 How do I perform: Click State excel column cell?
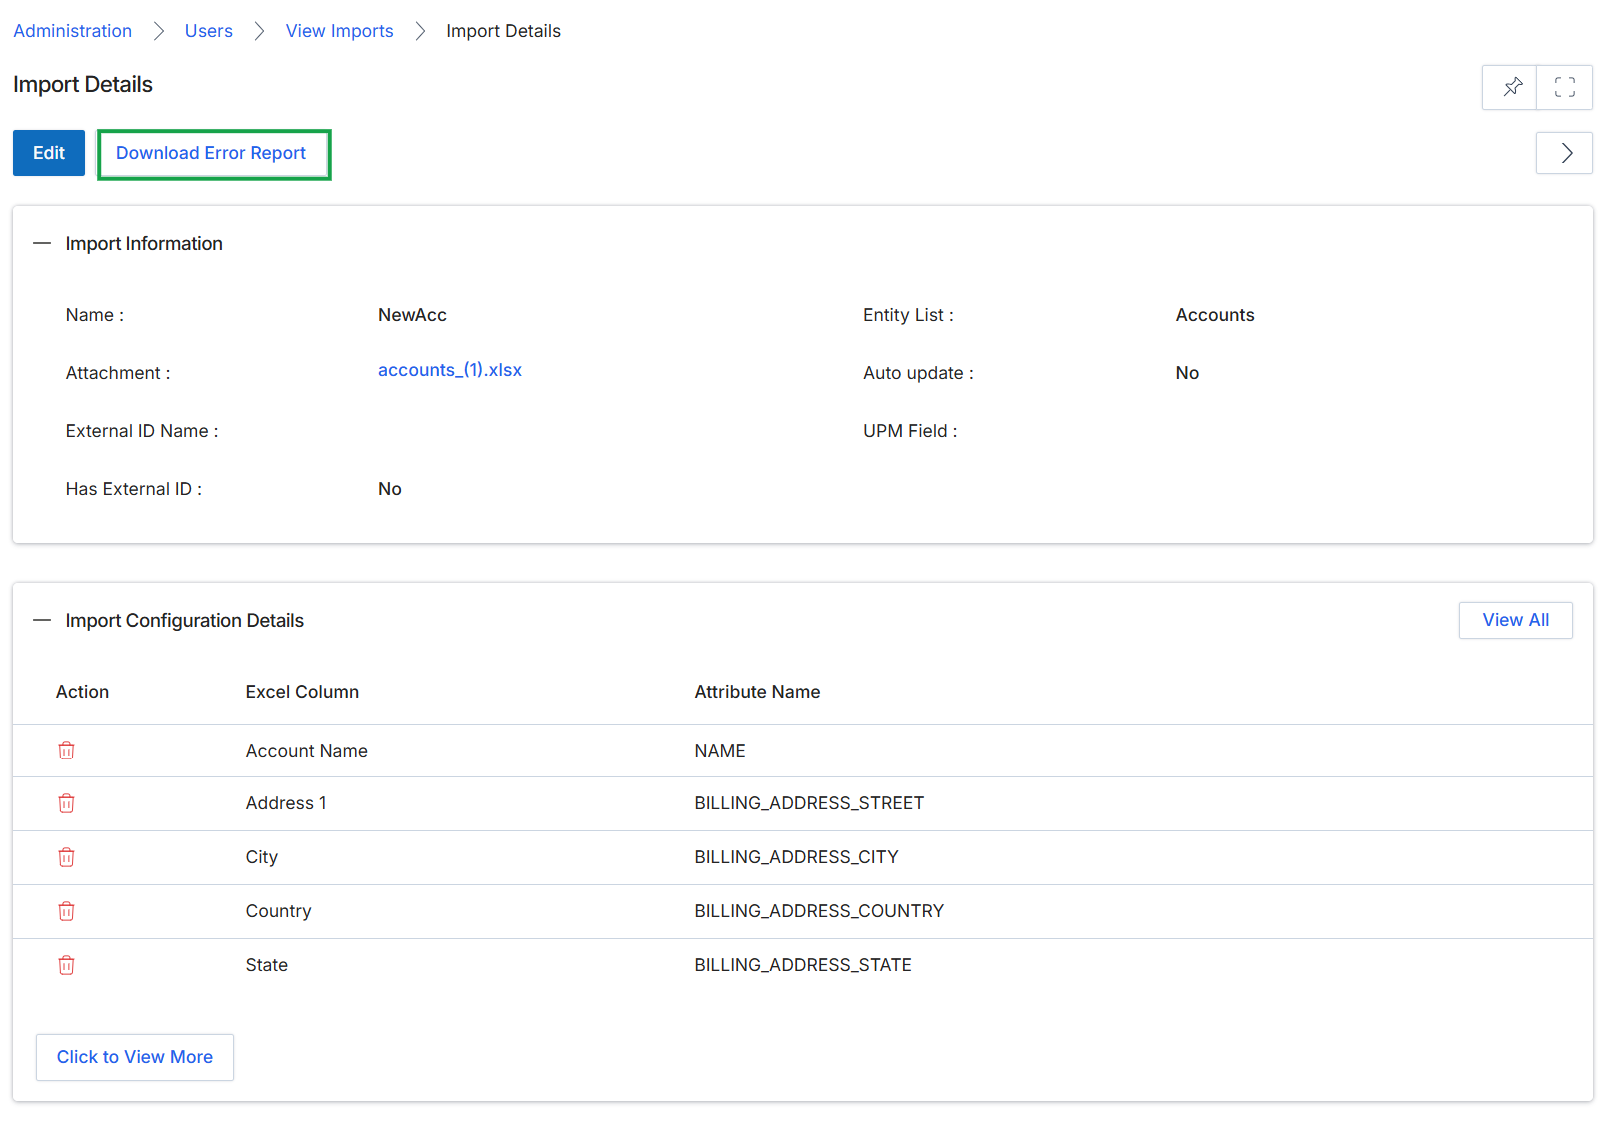pos(267,965)
